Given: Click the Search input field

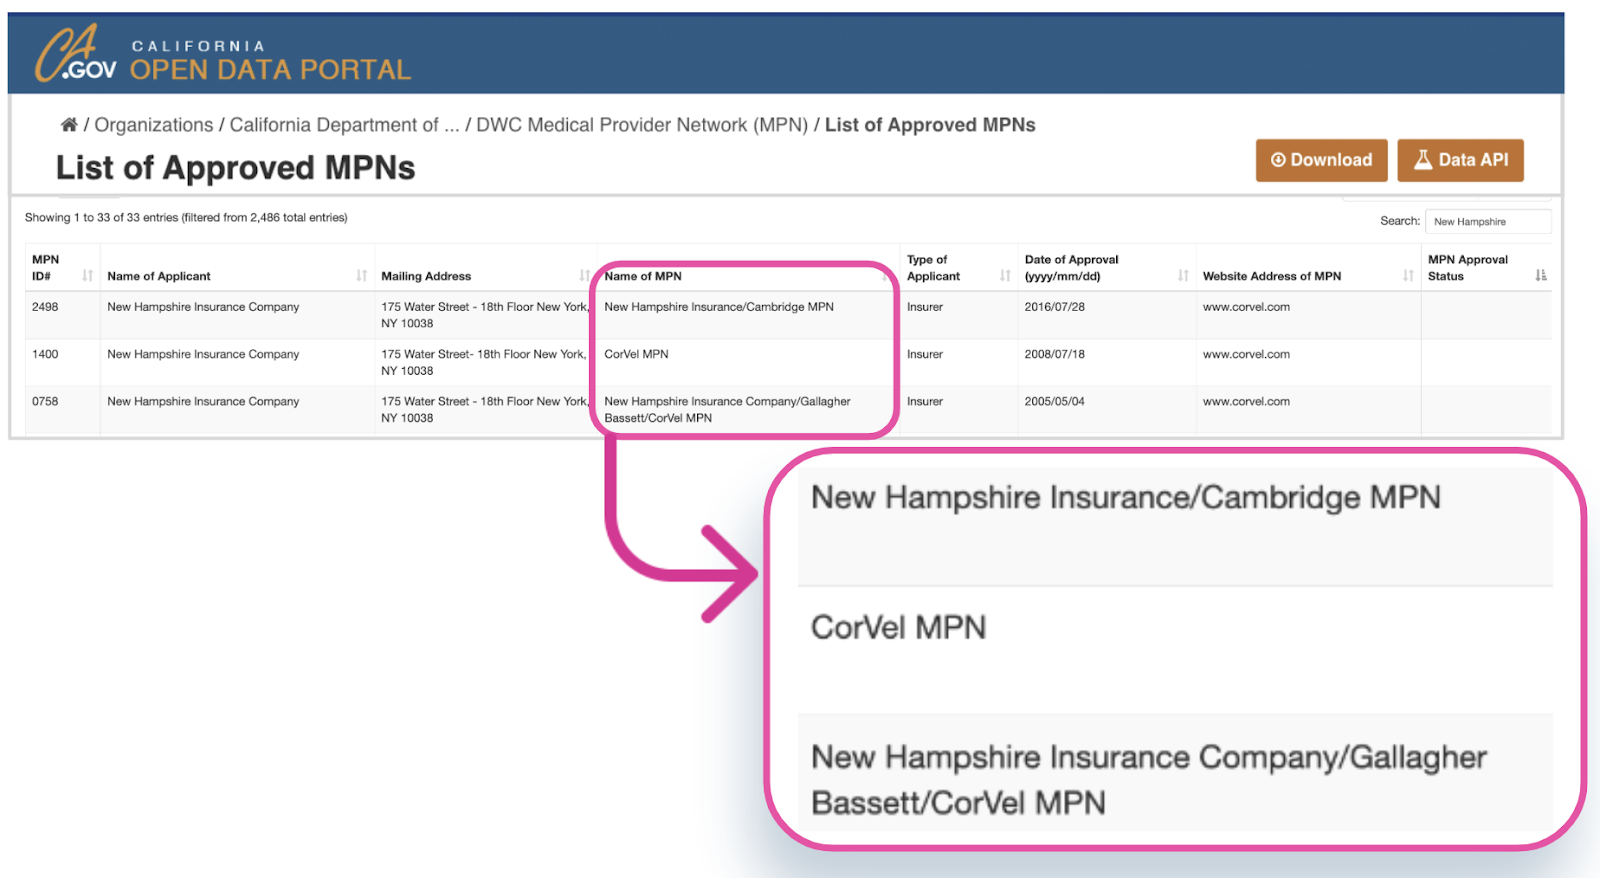Looking at the screenshot, I should coord(1488,221).
